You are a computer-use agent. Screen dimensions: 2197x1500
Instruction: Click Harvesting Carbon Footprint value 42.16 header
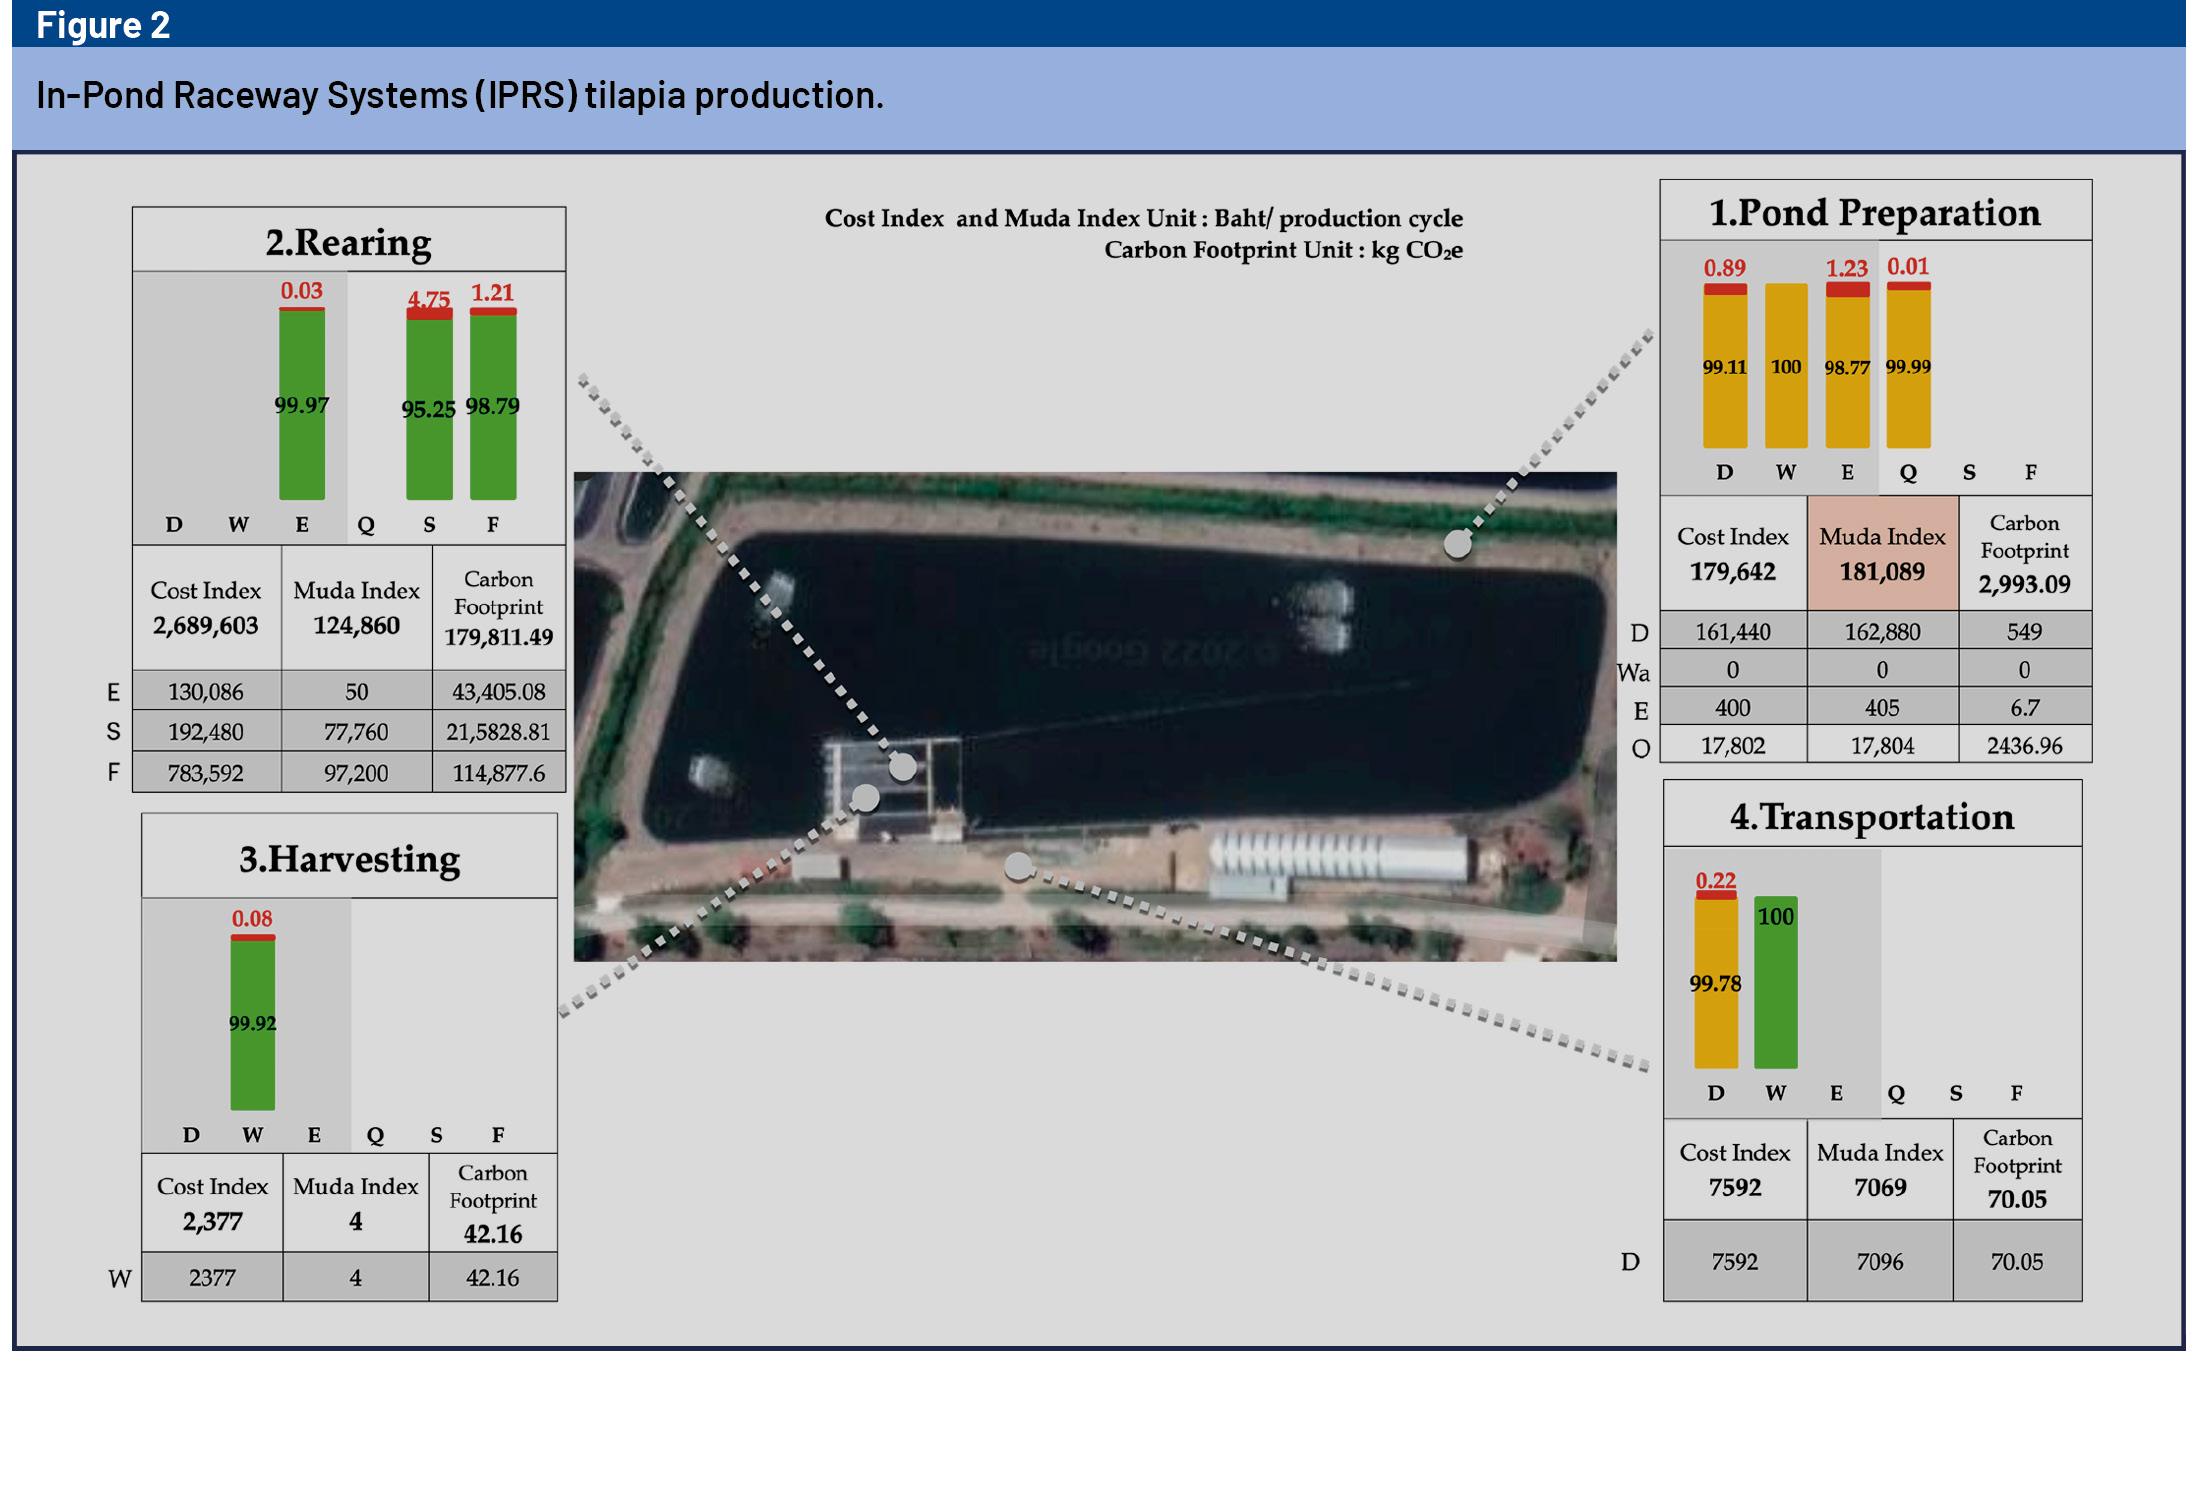click(492, 1233)
